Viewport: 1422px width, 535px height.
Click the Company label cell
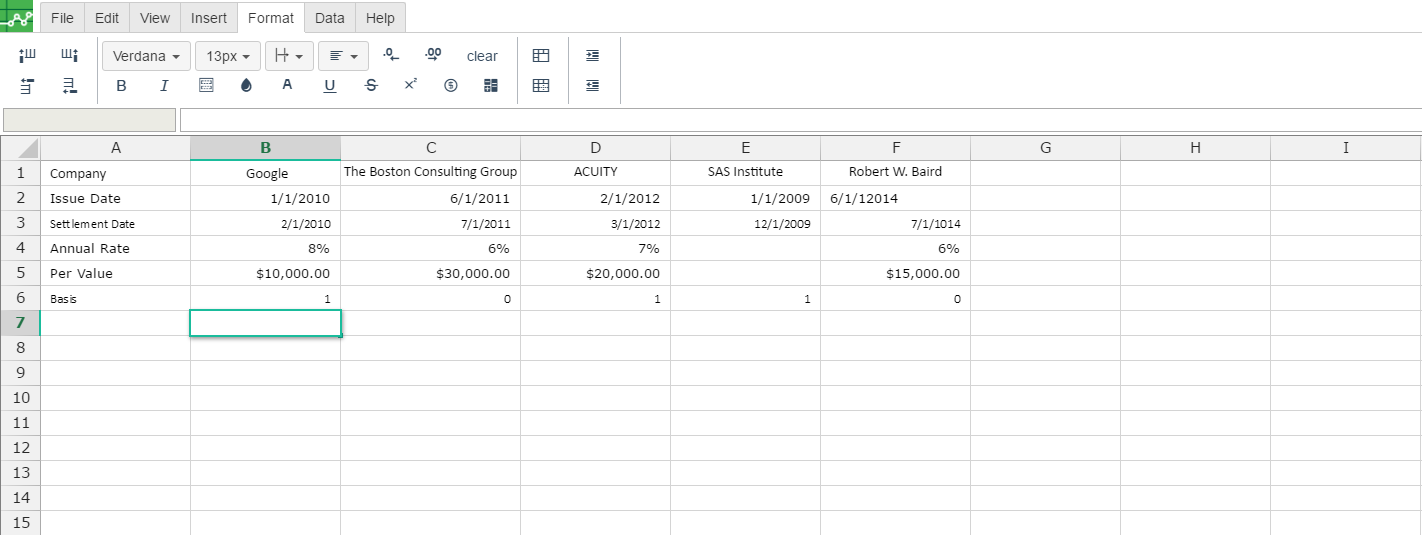coord(116,173)
